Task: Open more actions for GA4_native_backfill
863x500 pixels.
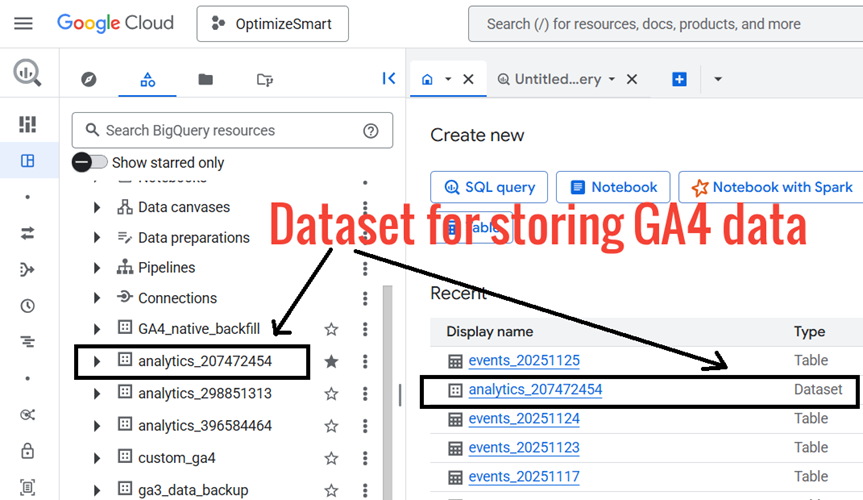Action: pos(365,329)
